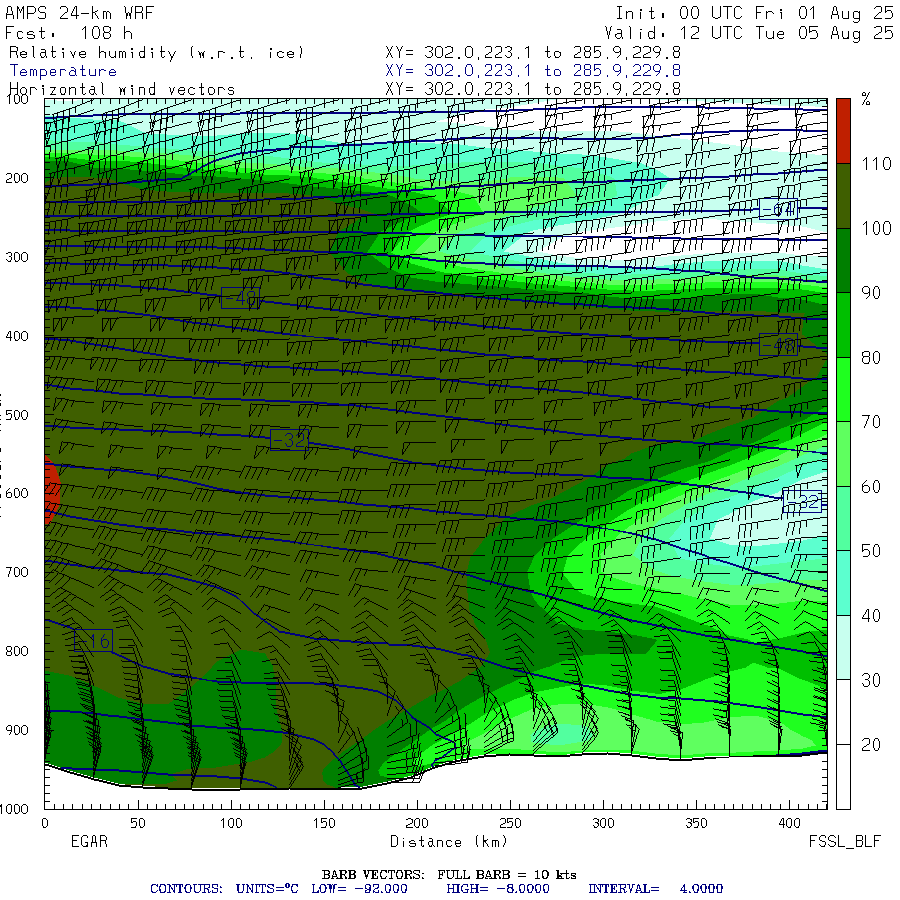Click the "50" distance axis label below the plot

[138, 824]
